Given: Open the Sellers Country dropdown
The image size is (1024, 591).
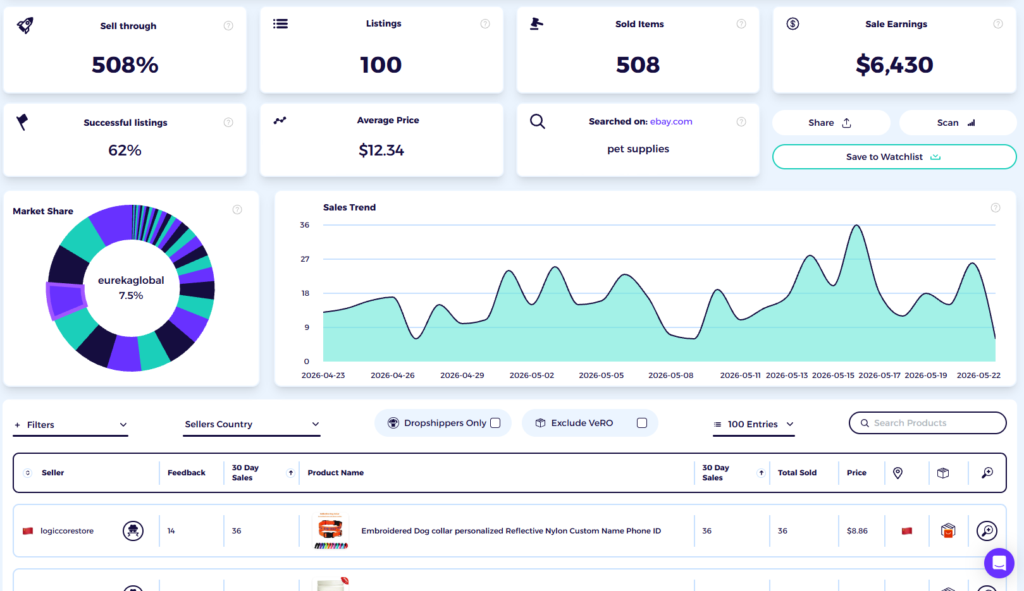Looking at the screenshot, I should click(251, 424).
